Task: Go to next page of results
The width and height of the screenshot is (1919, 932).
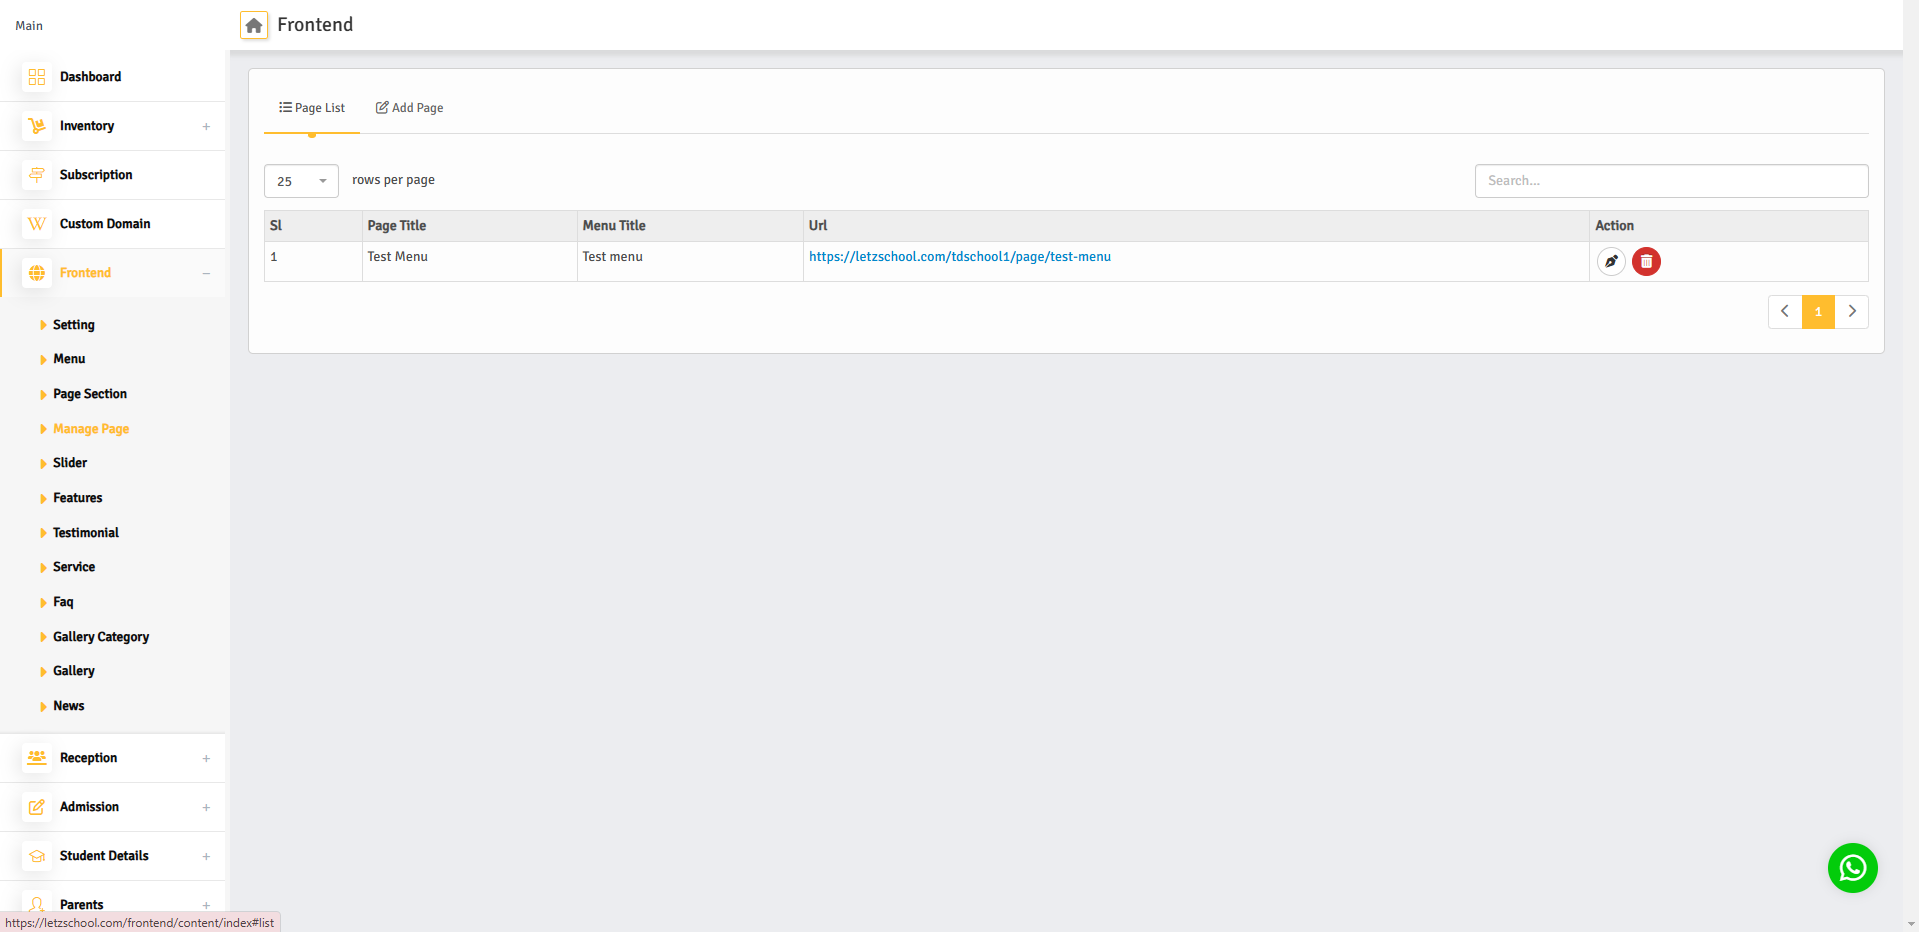Action: click(x=1852, y=312)
